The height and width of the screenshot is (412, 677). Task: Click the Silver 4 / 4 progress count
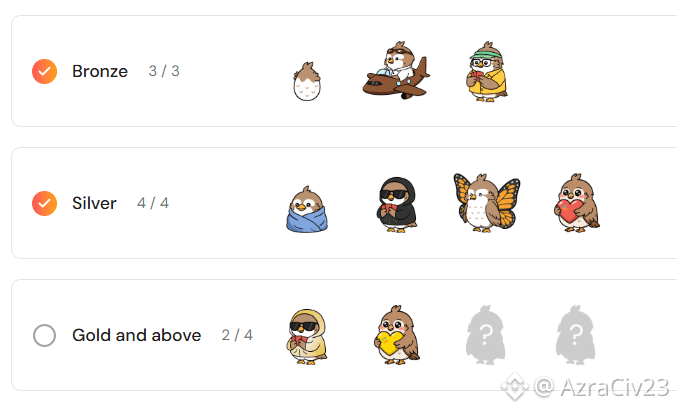click(x=153, y=203)
